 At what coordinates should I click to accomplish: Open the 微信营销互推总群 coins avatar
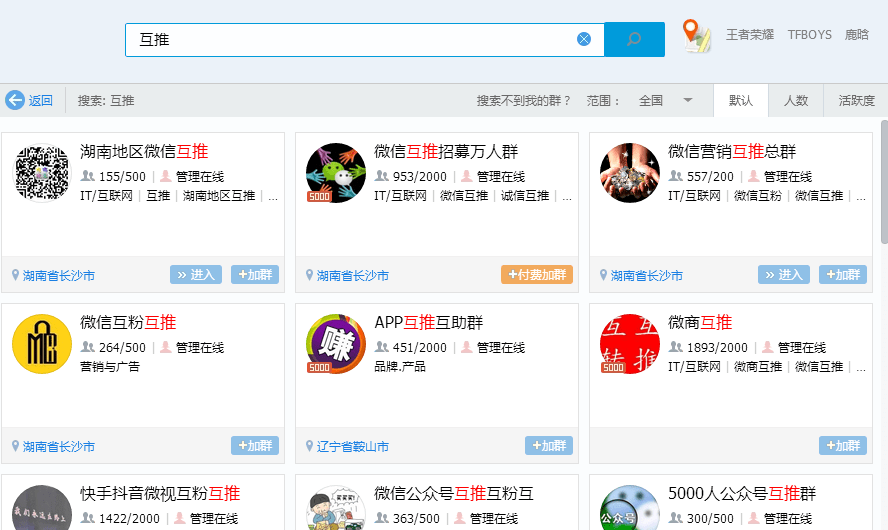point(630,173)
